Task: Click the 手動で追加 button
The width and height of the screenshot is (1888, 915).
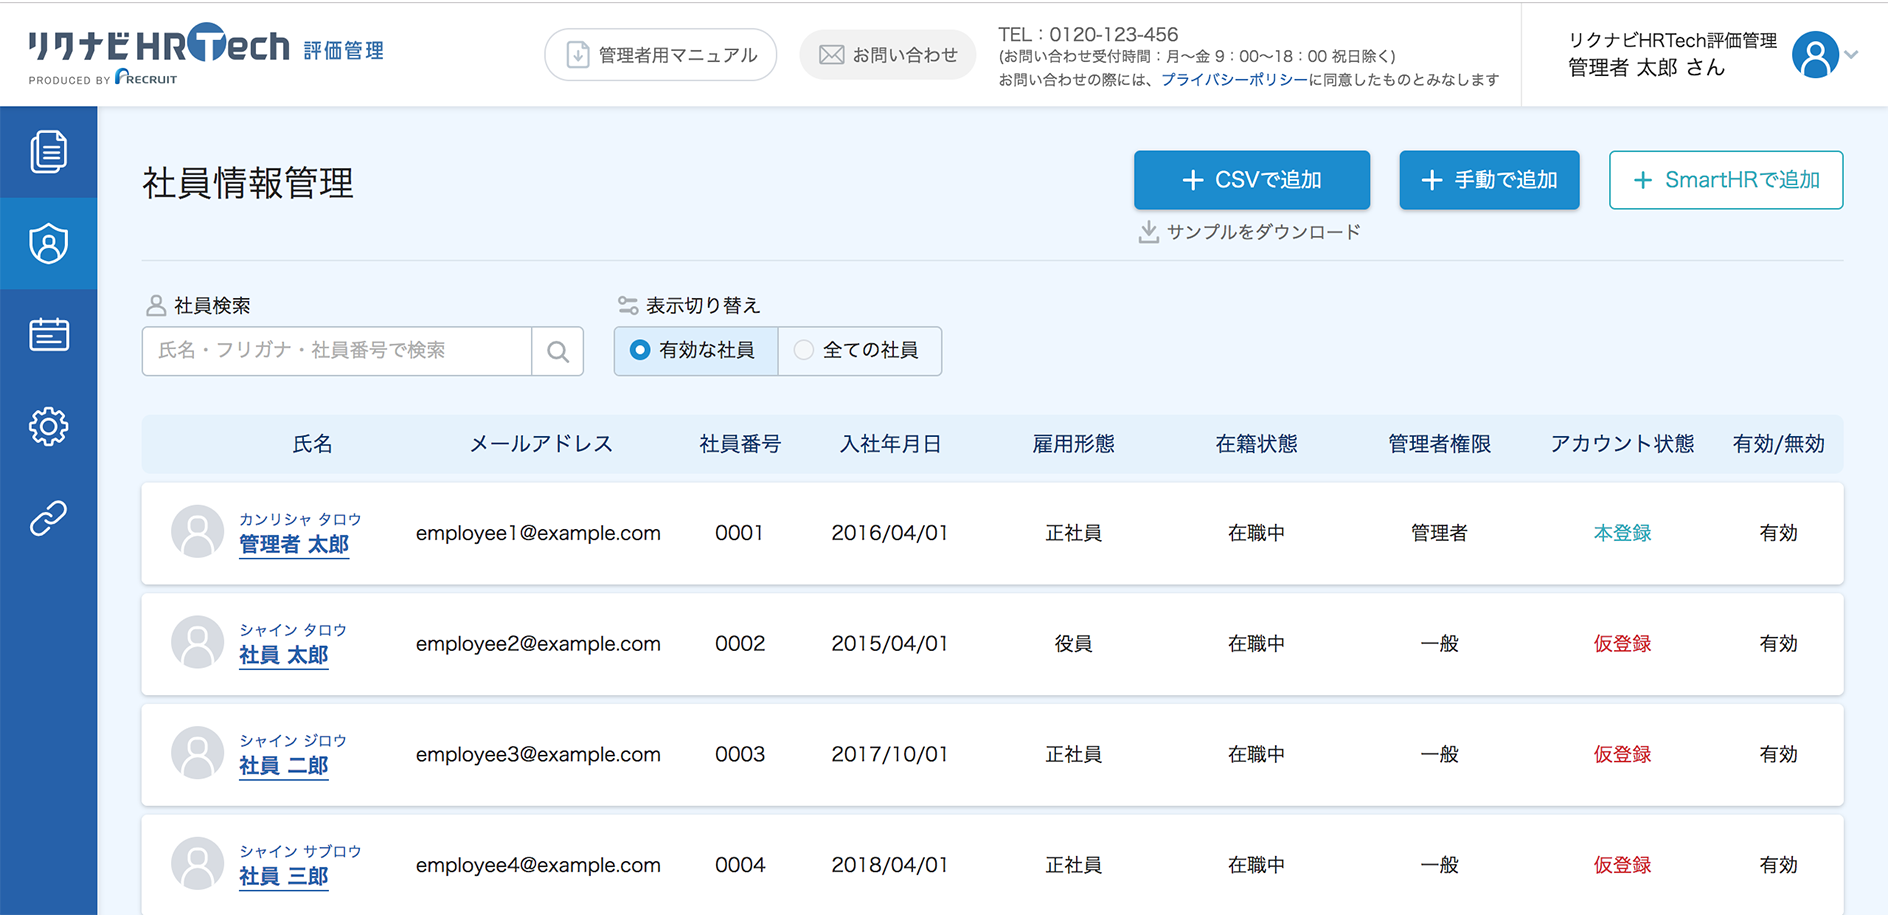Action: [1489, 180]
